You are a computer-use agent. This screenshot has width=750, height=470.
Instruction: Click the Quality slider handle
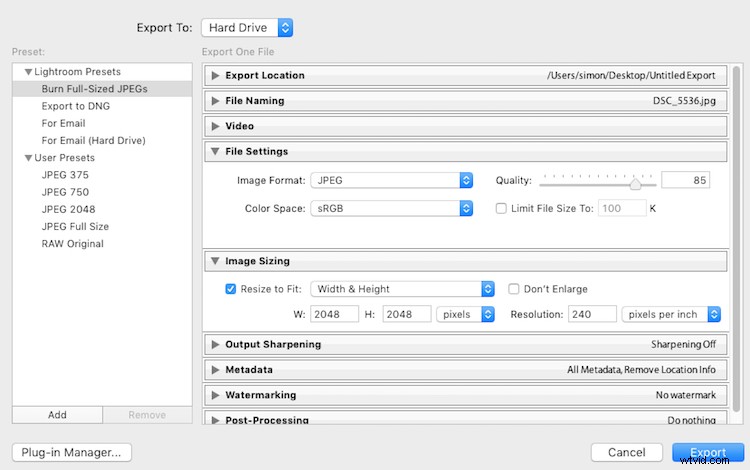(x=635, y=183)
